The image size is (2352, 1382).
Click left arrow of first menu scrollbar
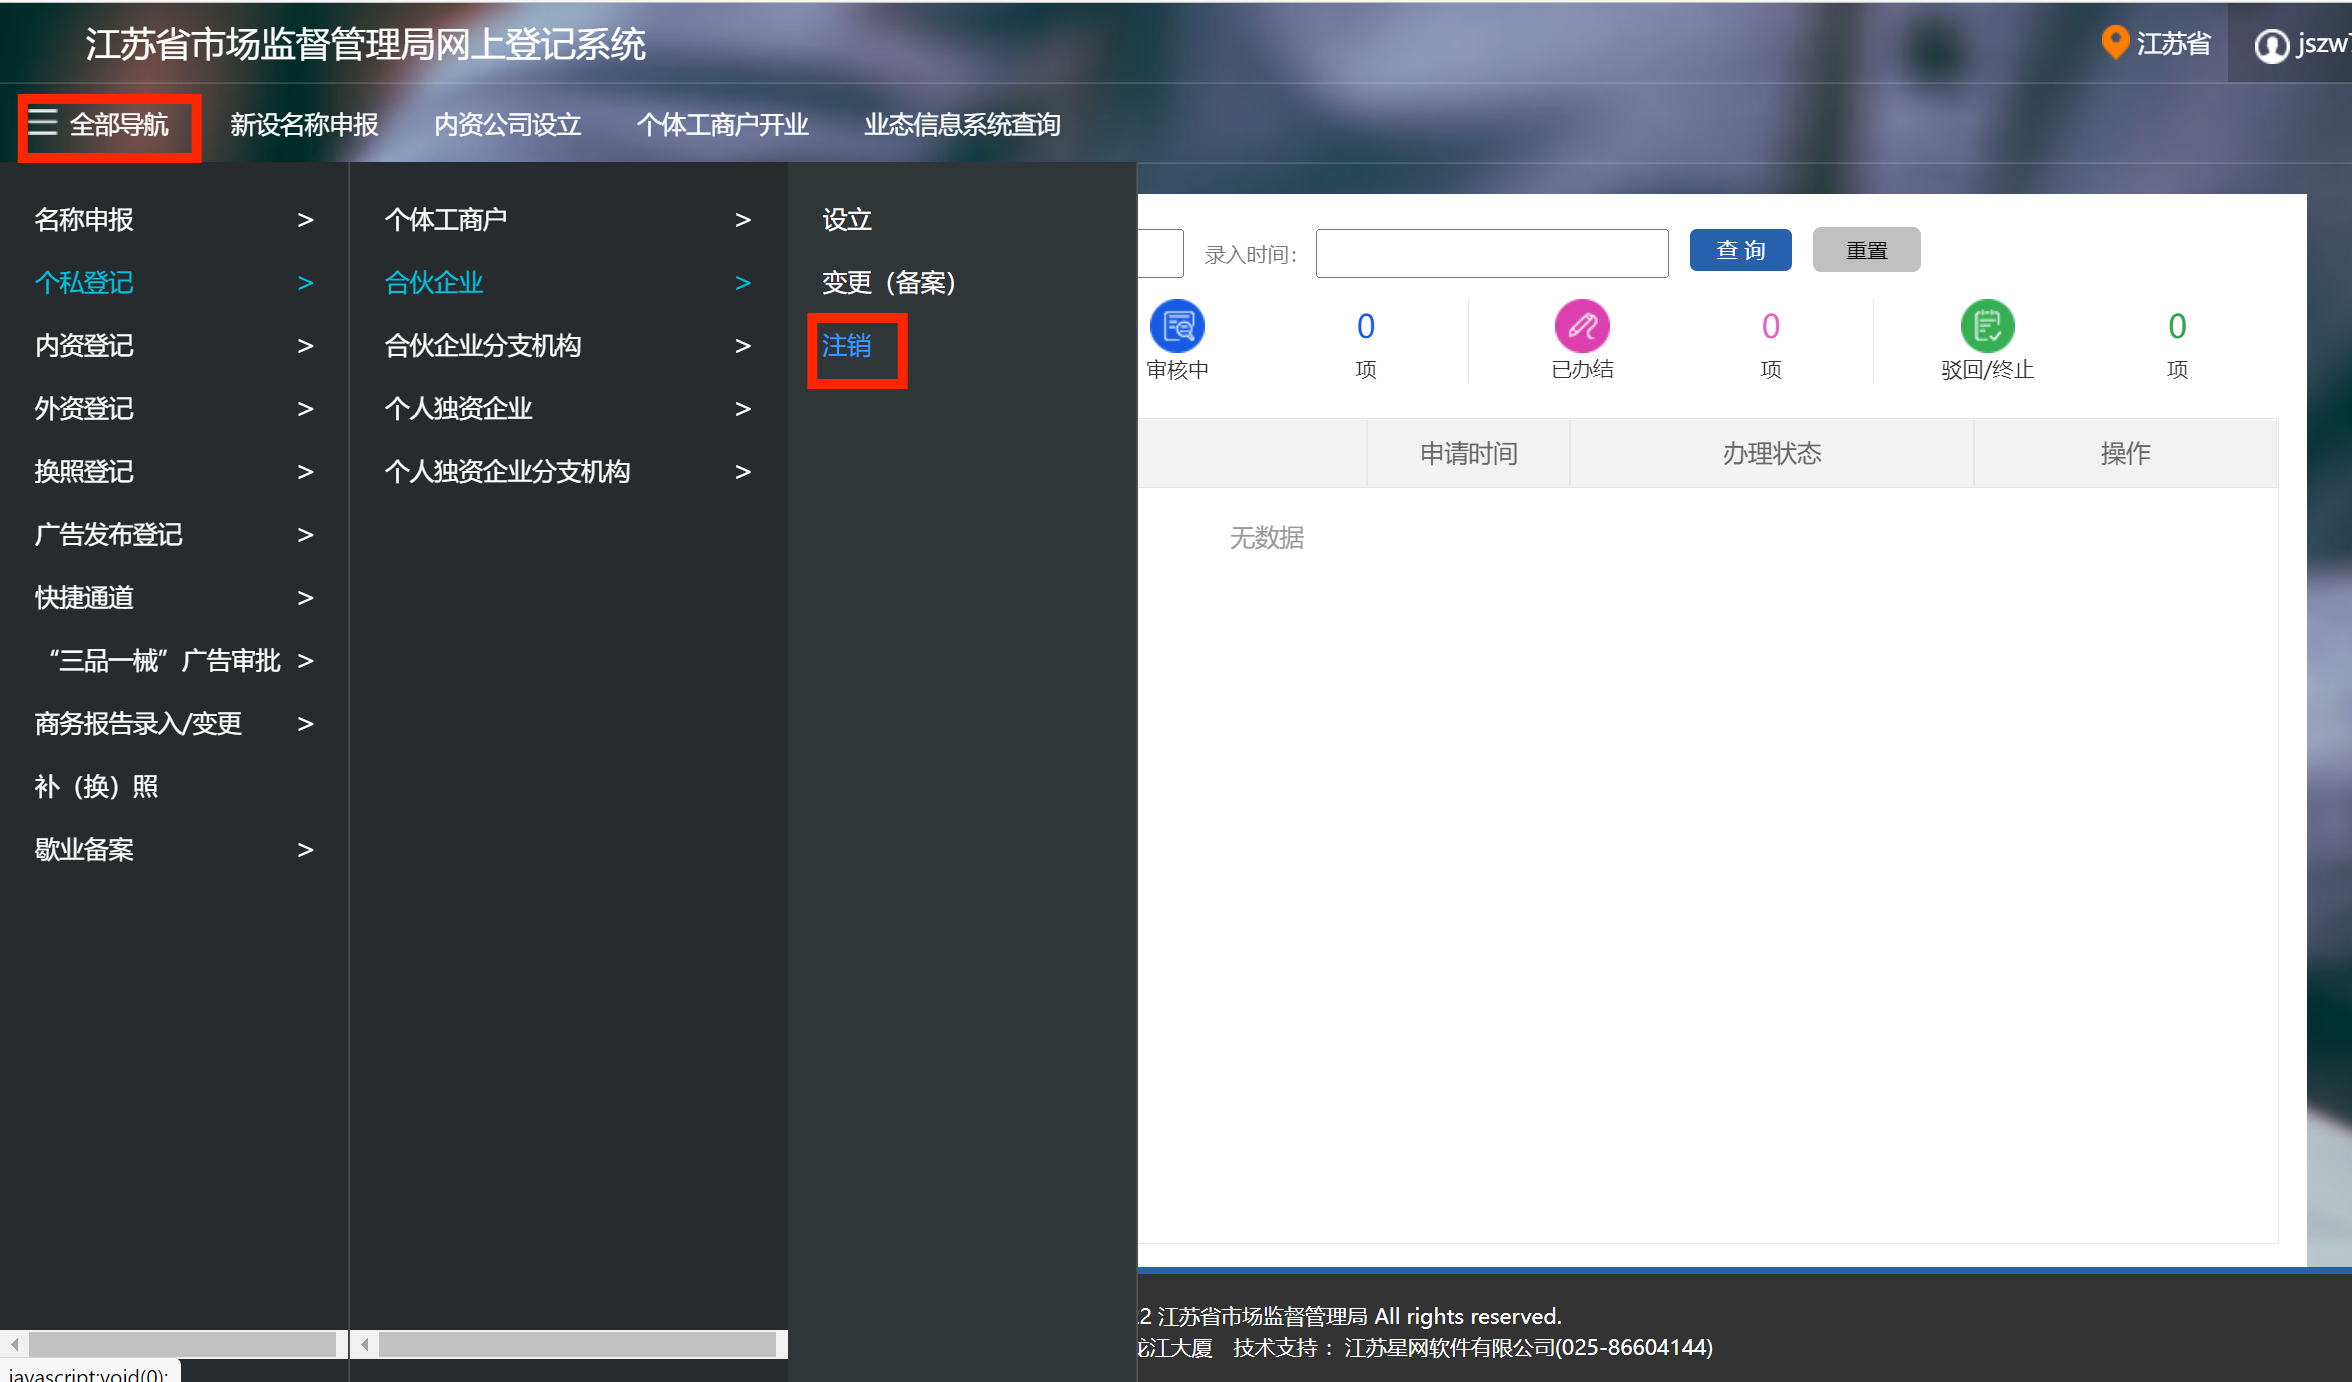[x=14, y=1344]
